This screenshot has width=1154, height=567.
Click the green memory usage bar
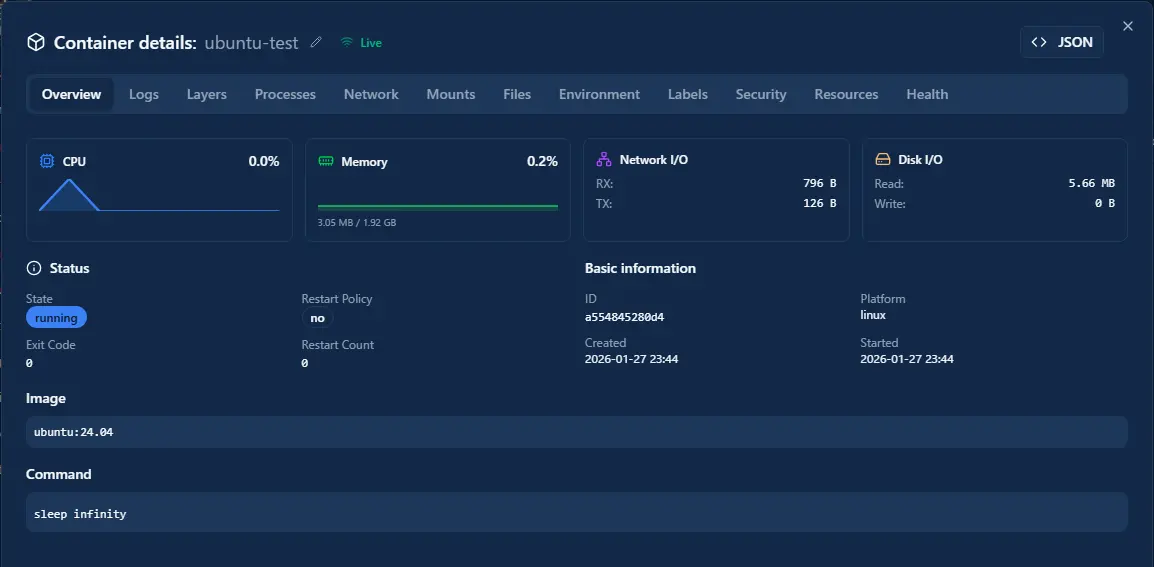click(x=437, y=207)
